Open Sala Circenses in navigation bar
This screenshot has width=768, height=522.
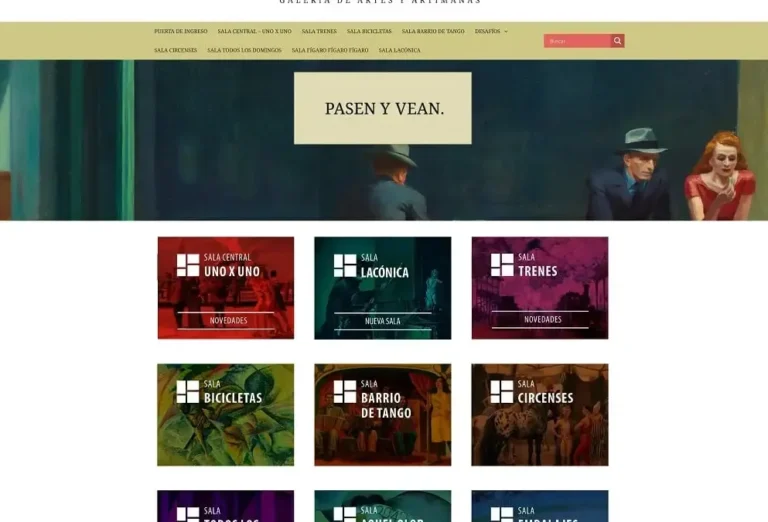pyautogui.click(x=175, y=50)
